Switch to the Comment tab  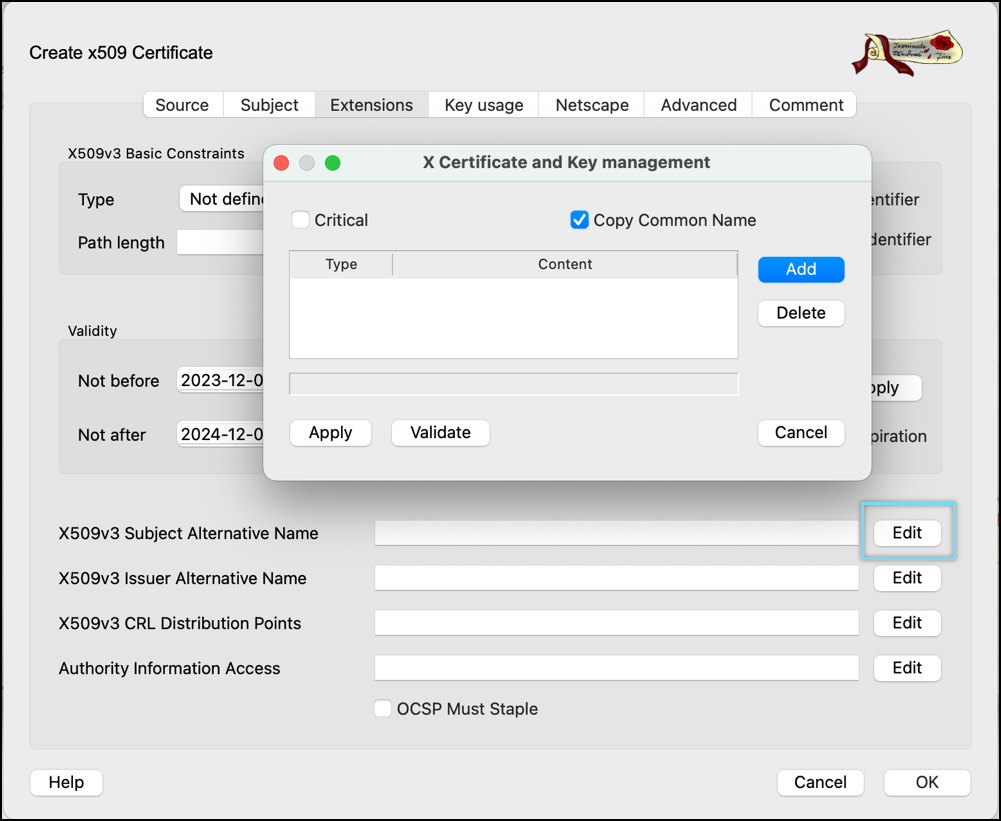click(805, 105)
